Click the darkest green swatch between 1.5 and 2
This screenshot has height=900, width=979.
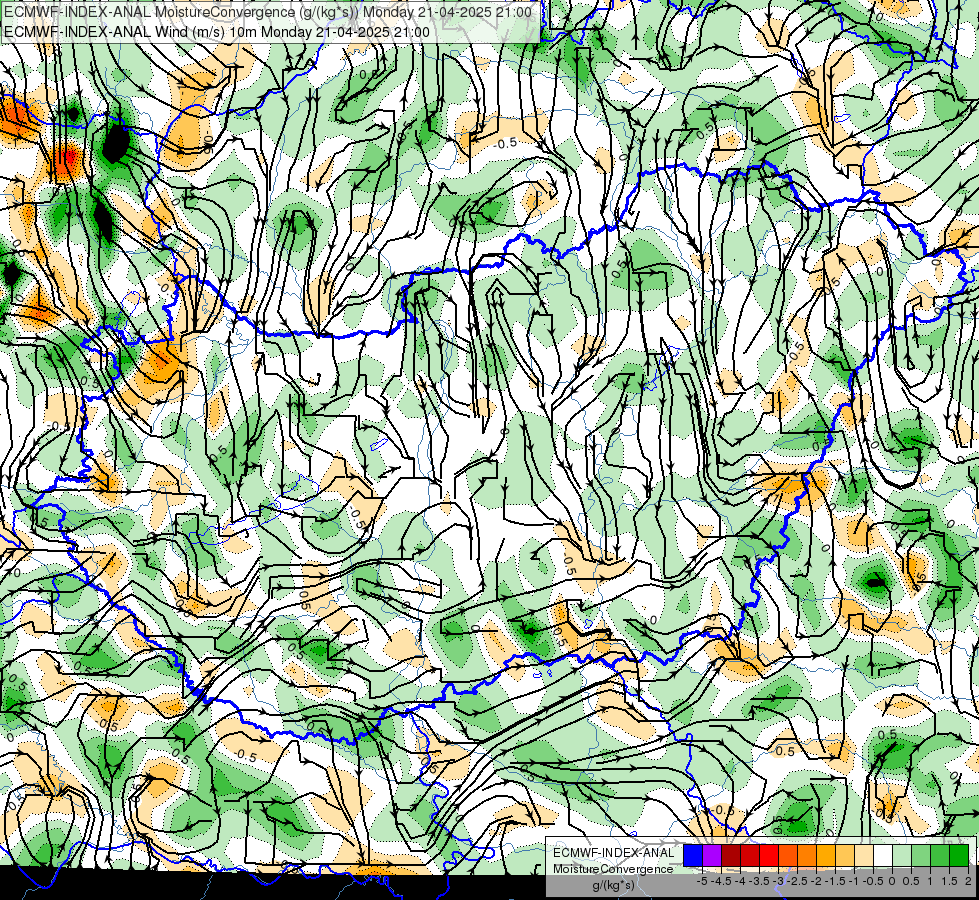(959, 855)
